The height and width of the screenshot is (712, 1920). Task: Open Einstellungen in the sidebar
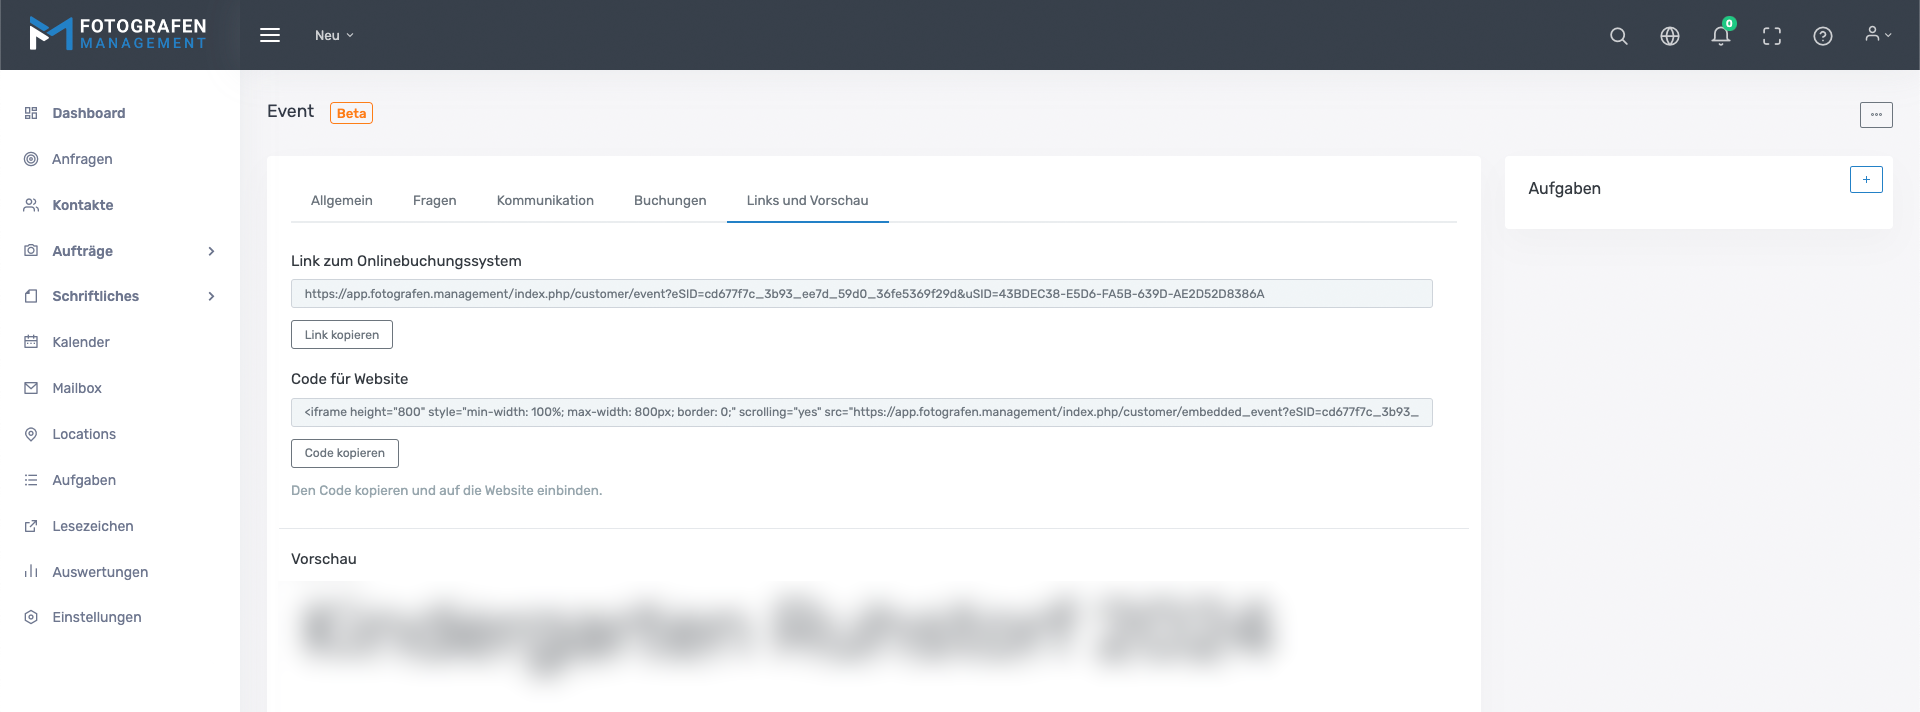97,617
